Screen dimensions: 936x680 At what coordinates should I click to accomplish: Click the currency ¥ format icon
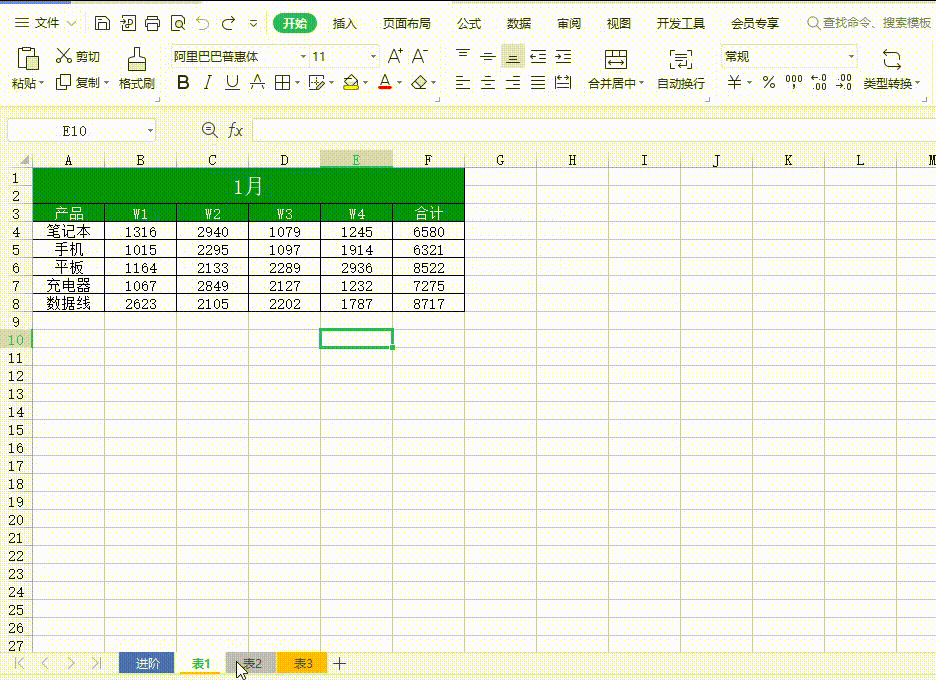[x=735, y=82]
